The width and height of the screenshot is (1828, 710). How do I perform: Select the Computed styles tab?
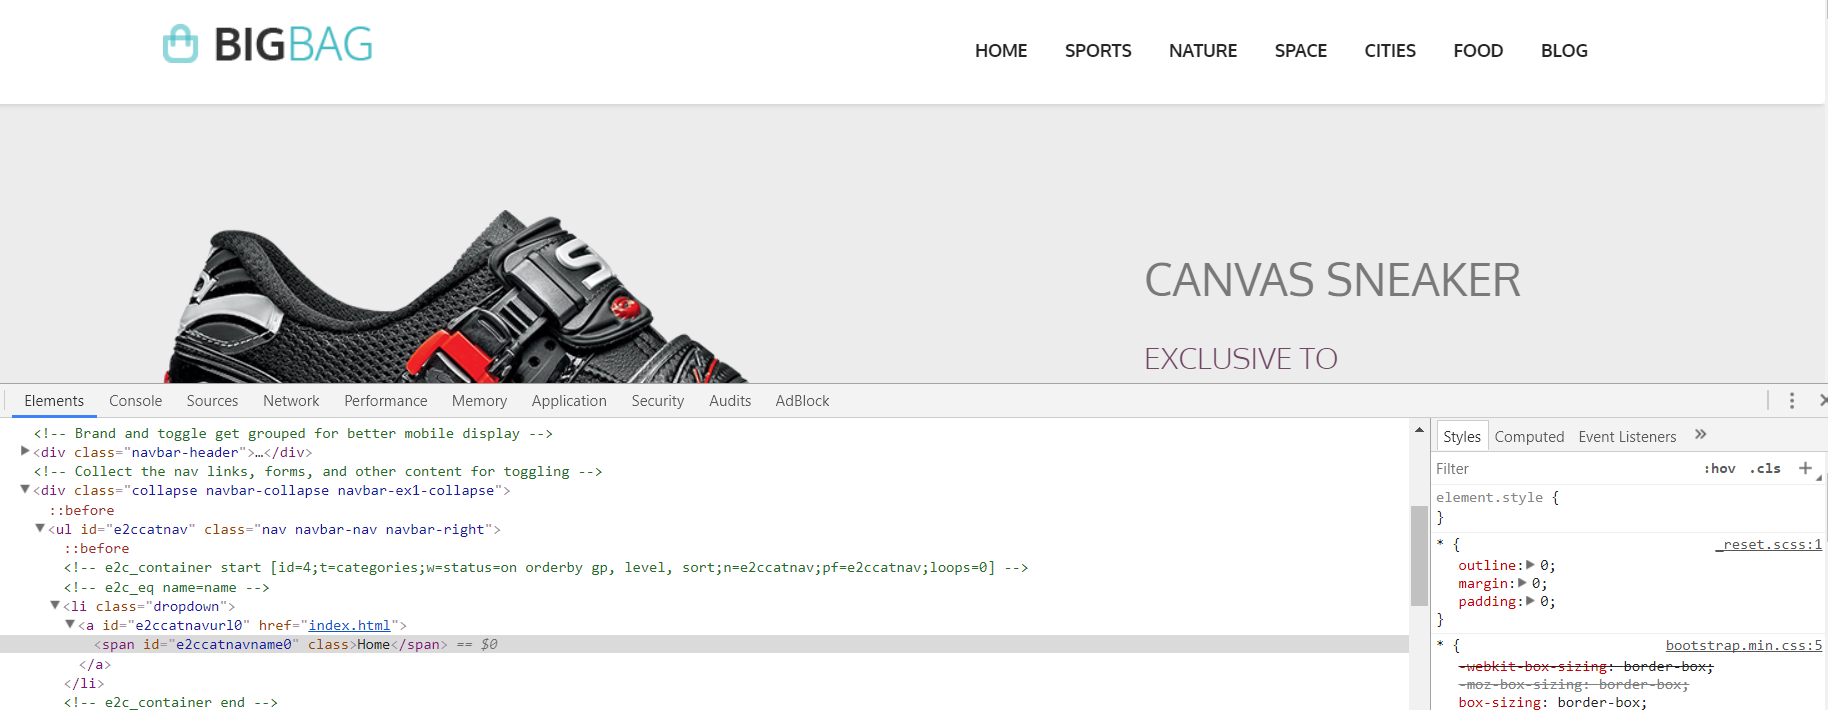(x=1529, y=437)
